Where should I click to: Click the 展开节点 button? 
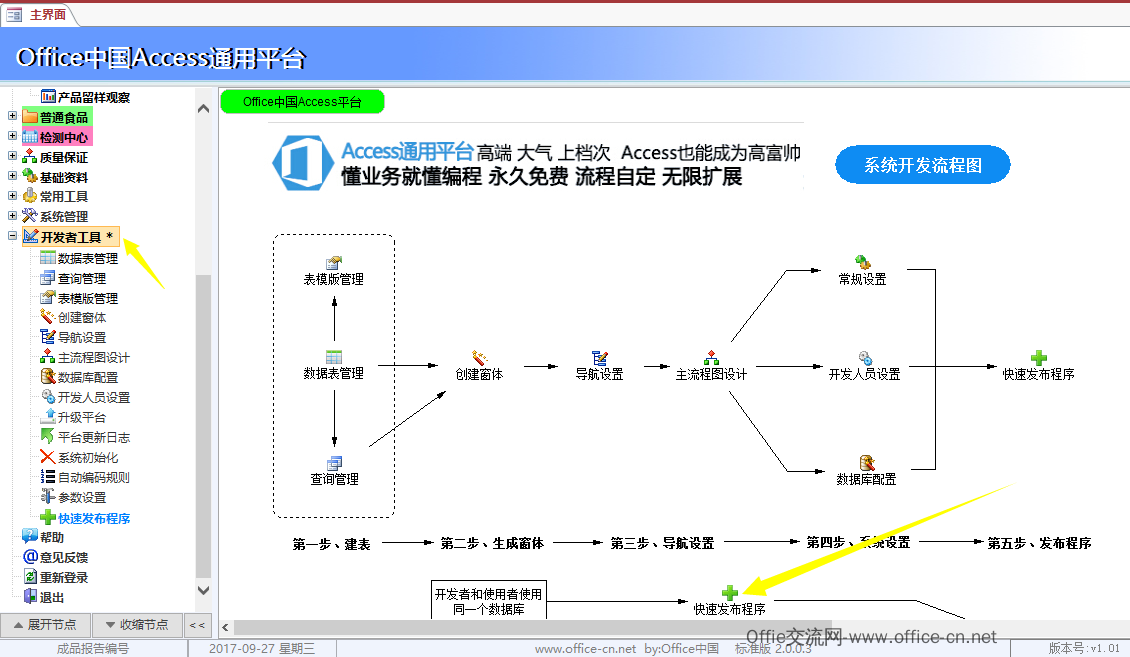tap(45, 625)
